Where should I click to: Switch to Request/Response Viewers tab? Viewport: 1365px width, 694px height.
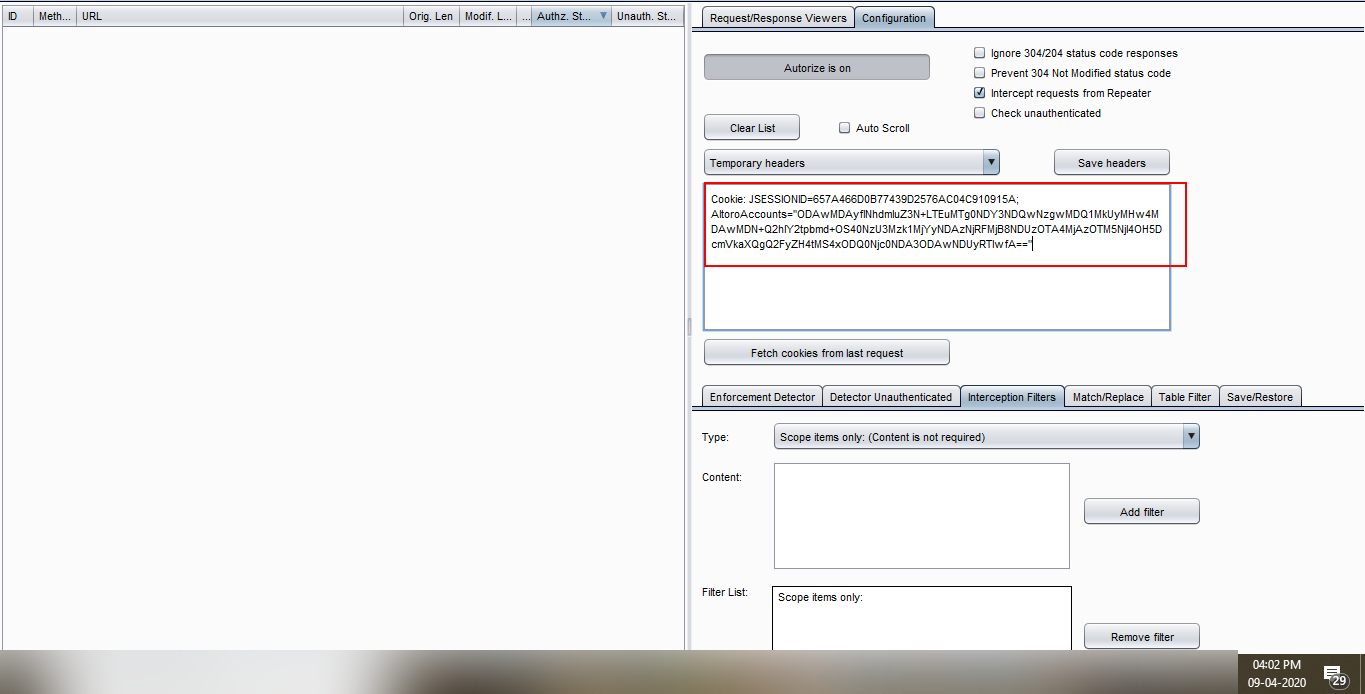778,18
